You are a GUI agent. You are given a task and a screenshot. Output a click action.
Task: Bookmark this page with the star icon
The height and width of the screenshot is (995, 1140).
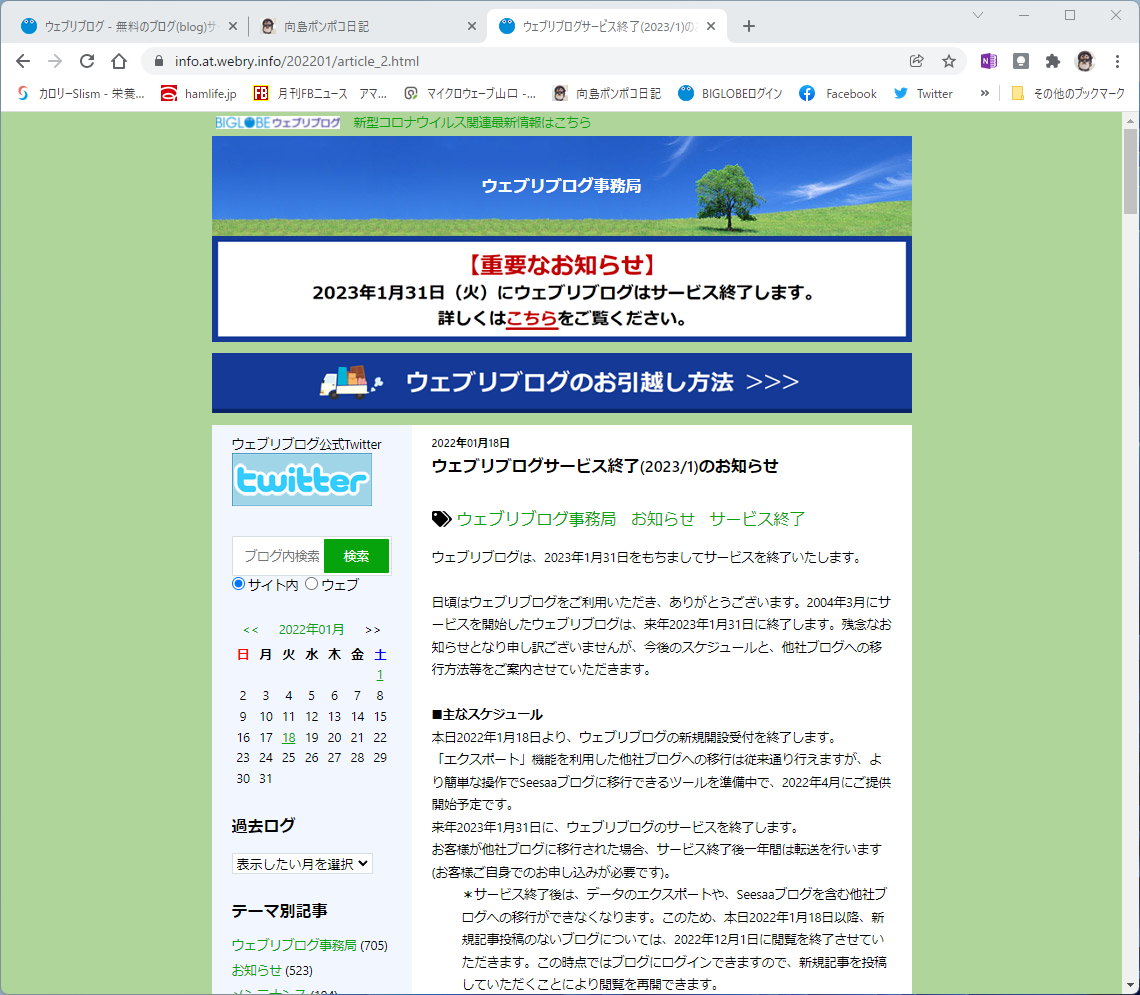point(949,61)
